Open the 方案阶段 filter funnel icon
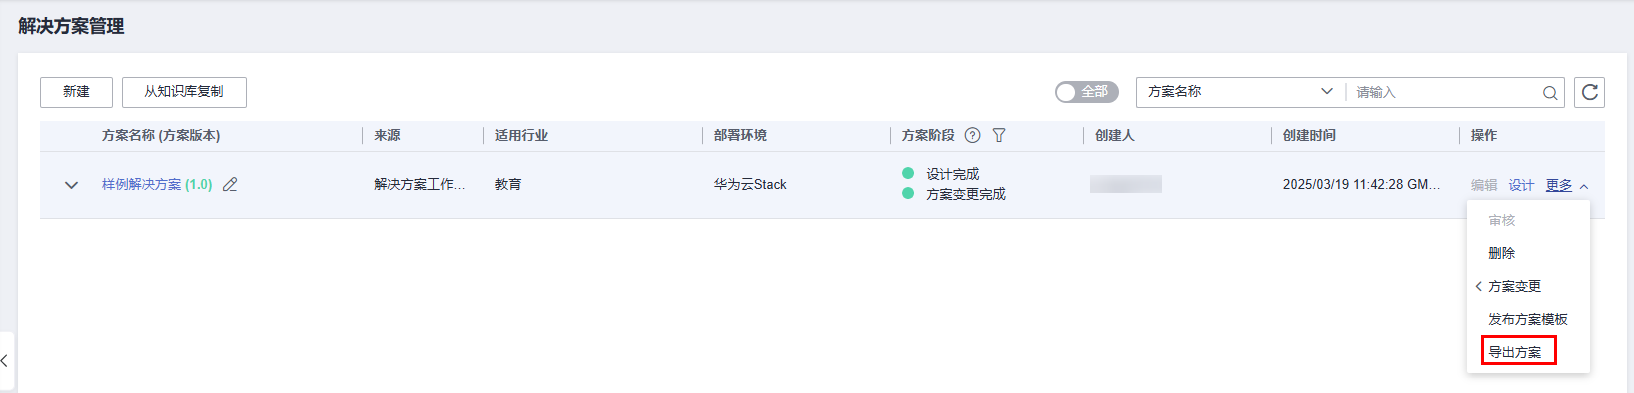The height and width of the screenshot is (393, 1634). click(998, 135)
